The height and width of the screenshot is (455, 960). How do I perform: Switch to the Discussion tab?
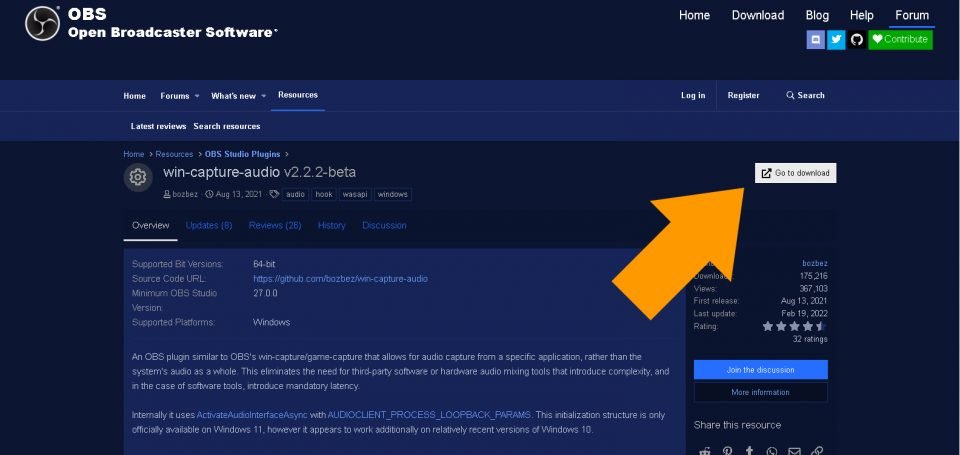tap(384, 225)
